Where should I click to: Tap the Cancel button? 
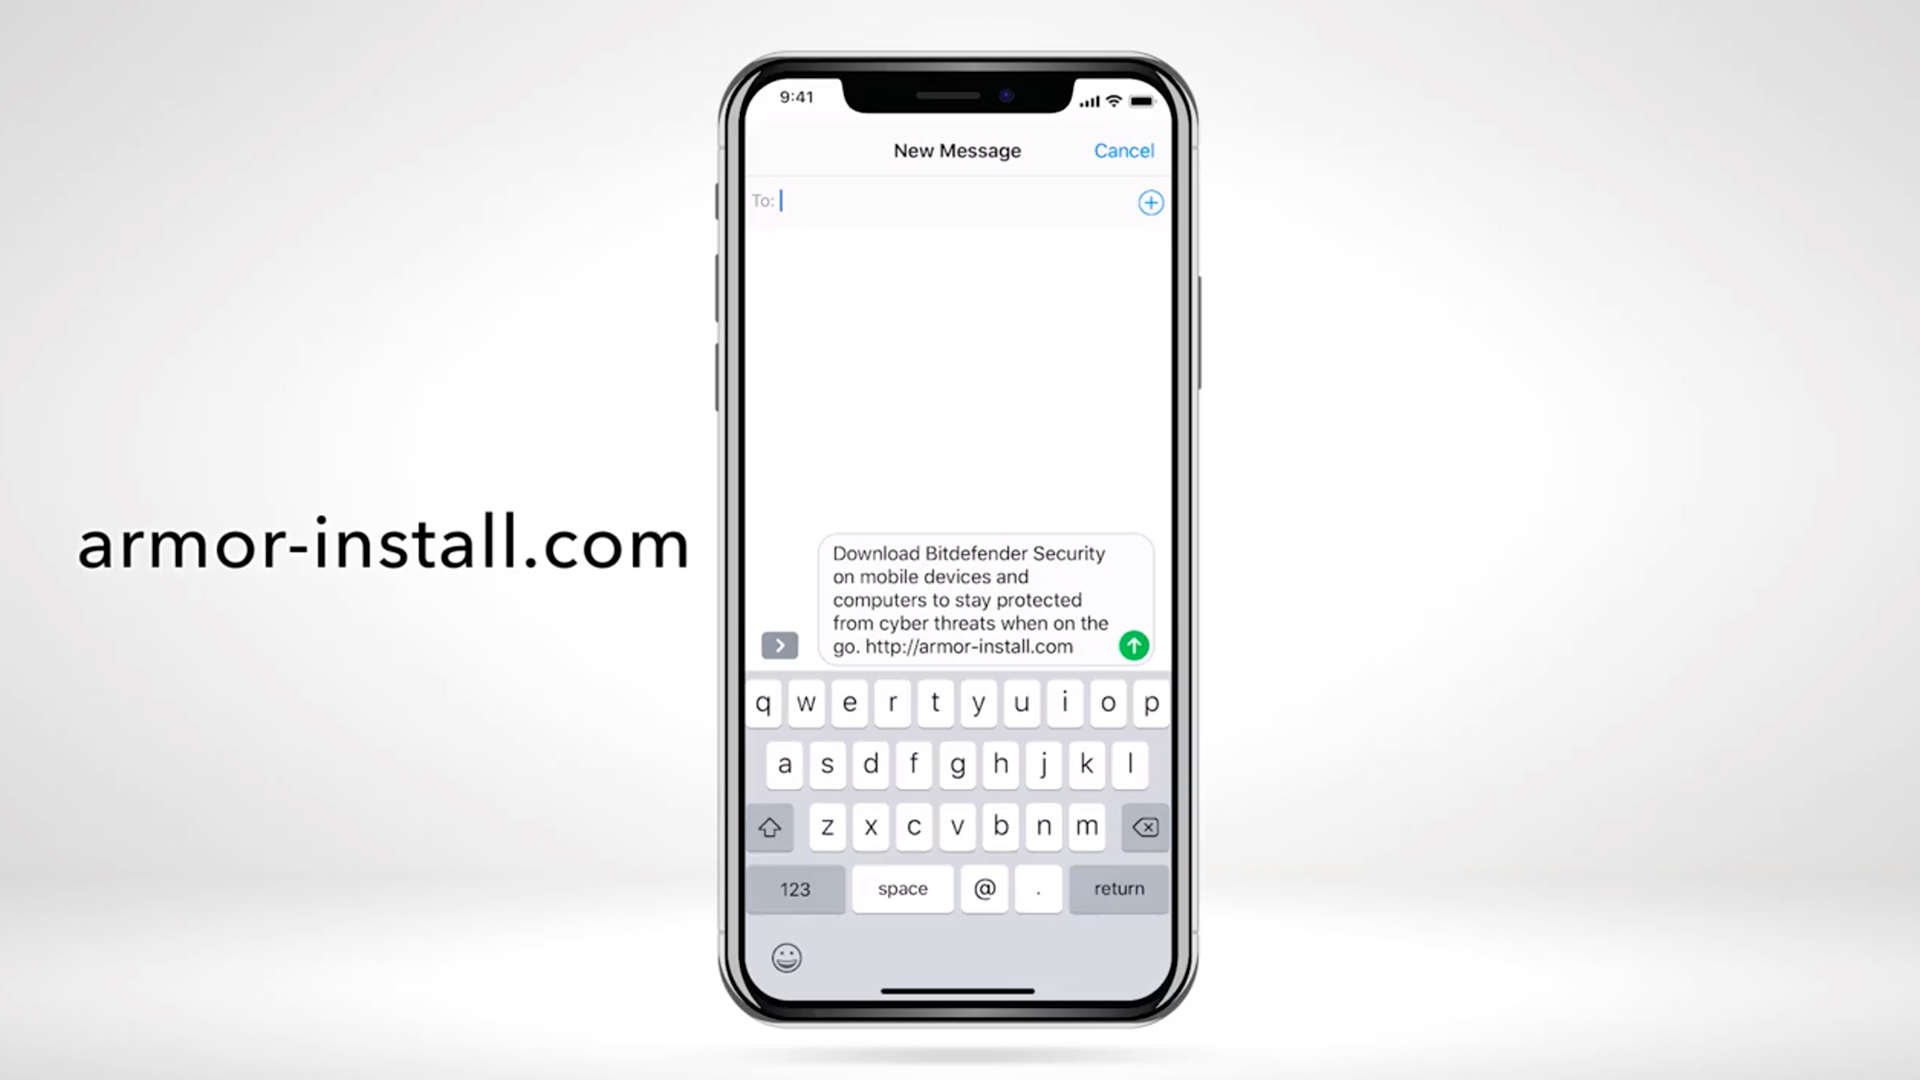point(1124,150)
